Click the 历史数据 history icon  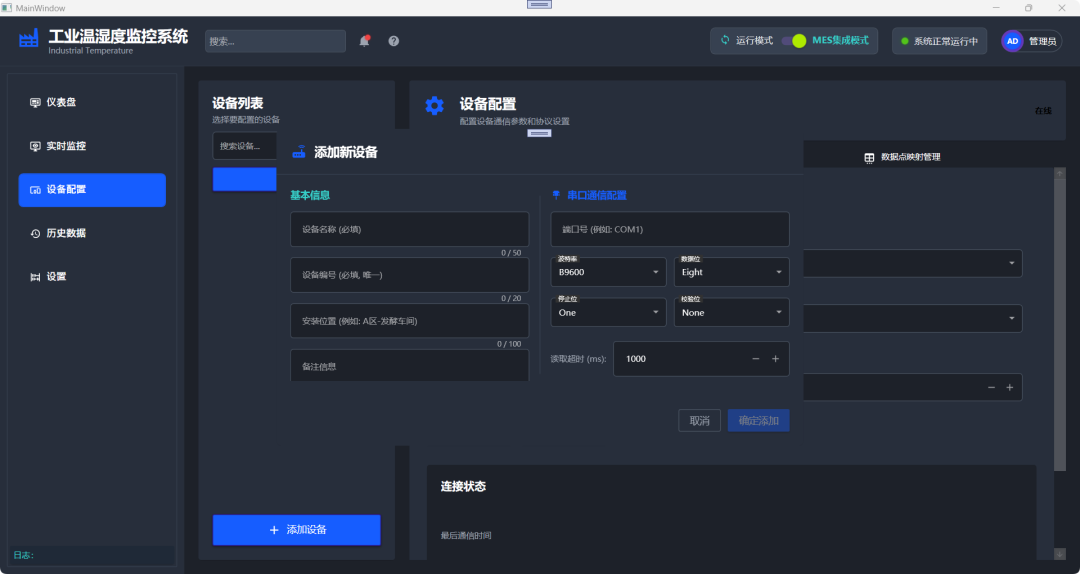coord(35,234)
